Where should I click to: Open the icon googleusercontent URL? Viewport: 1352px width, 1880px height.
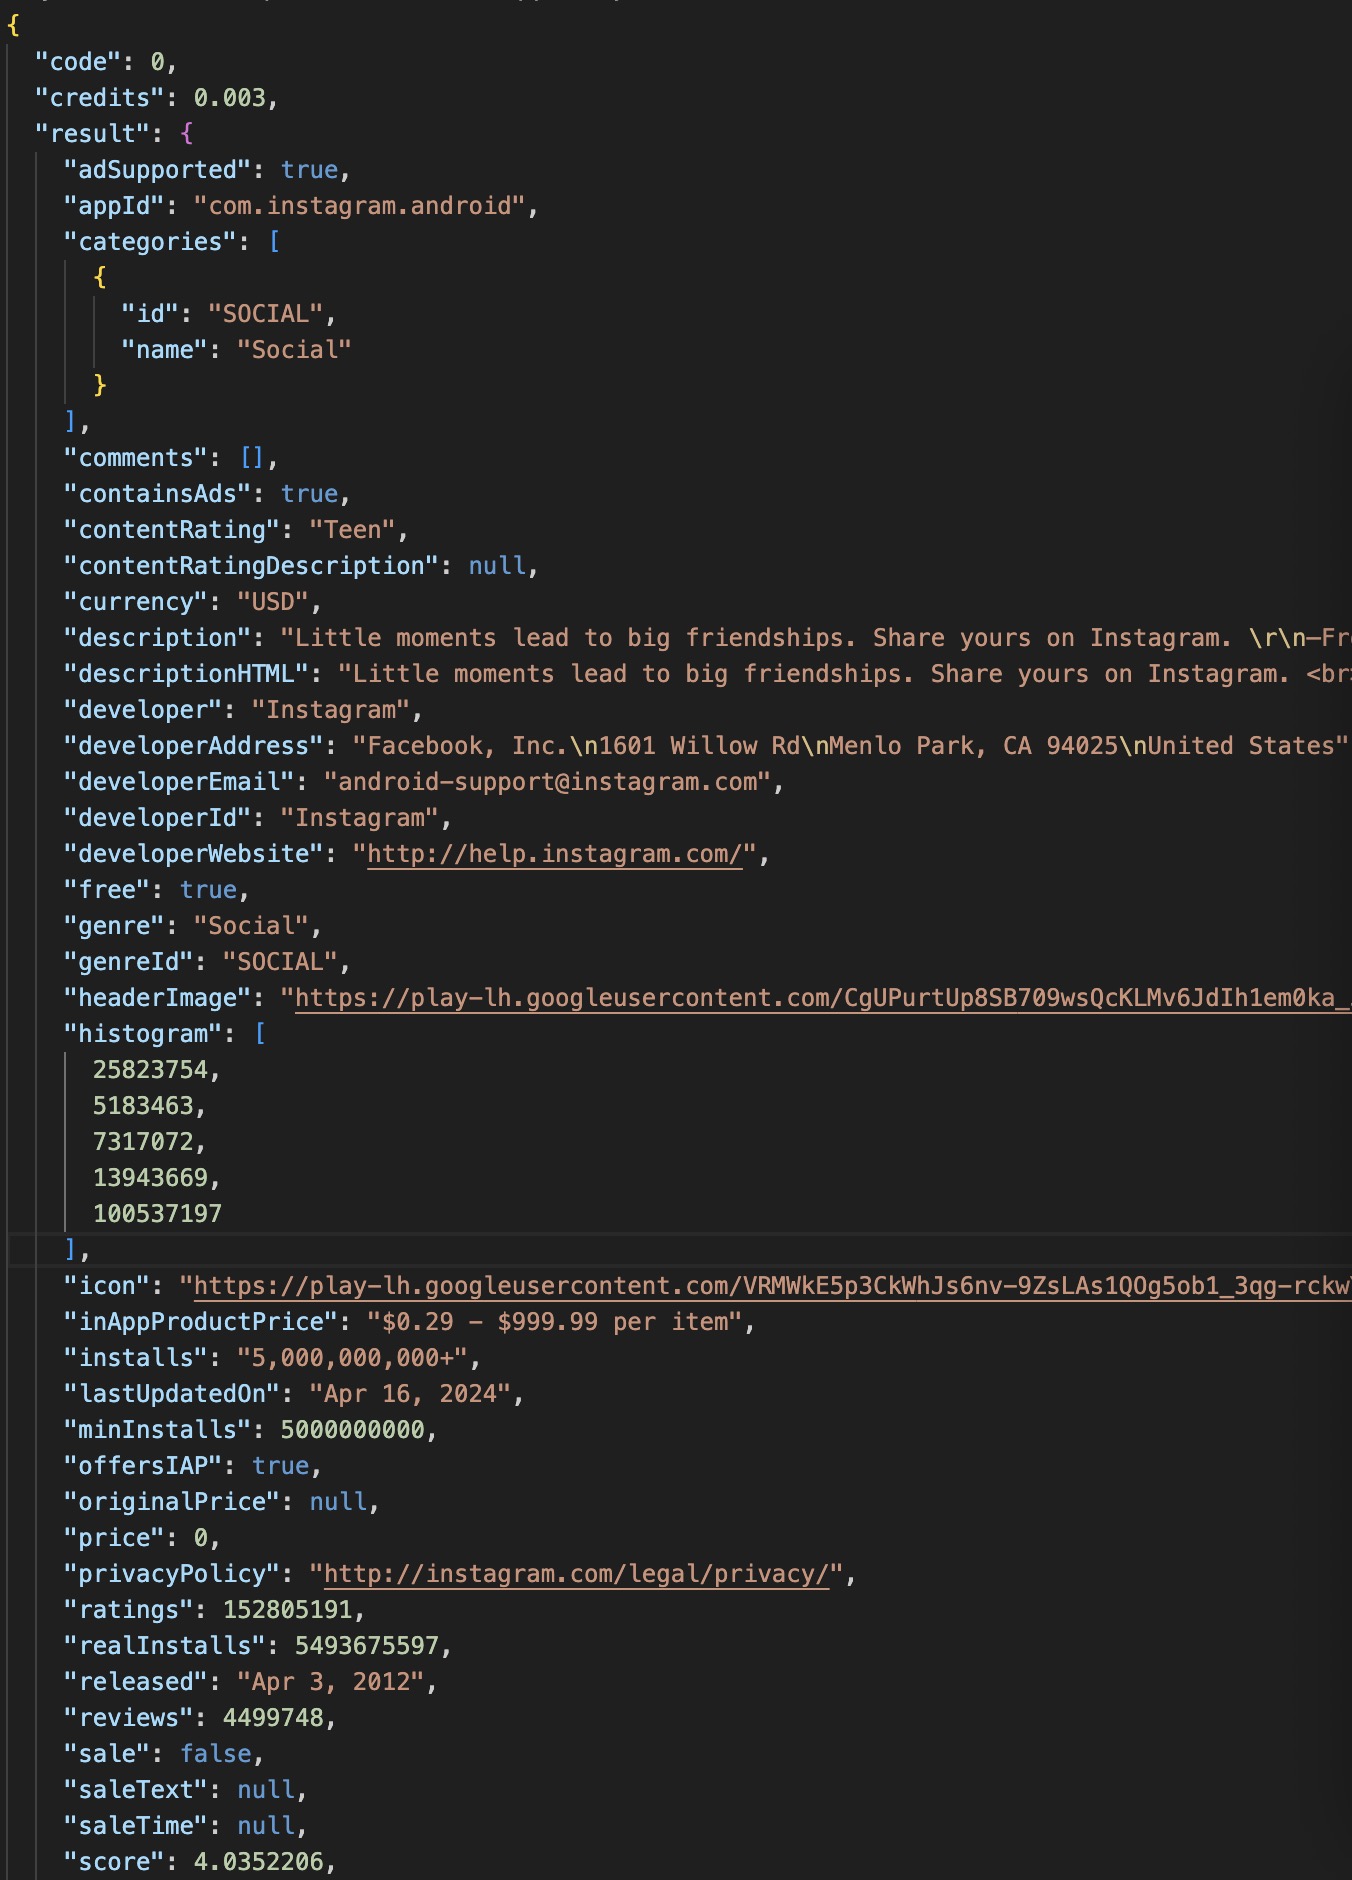pyautogui.click(x=773, y=1286)
